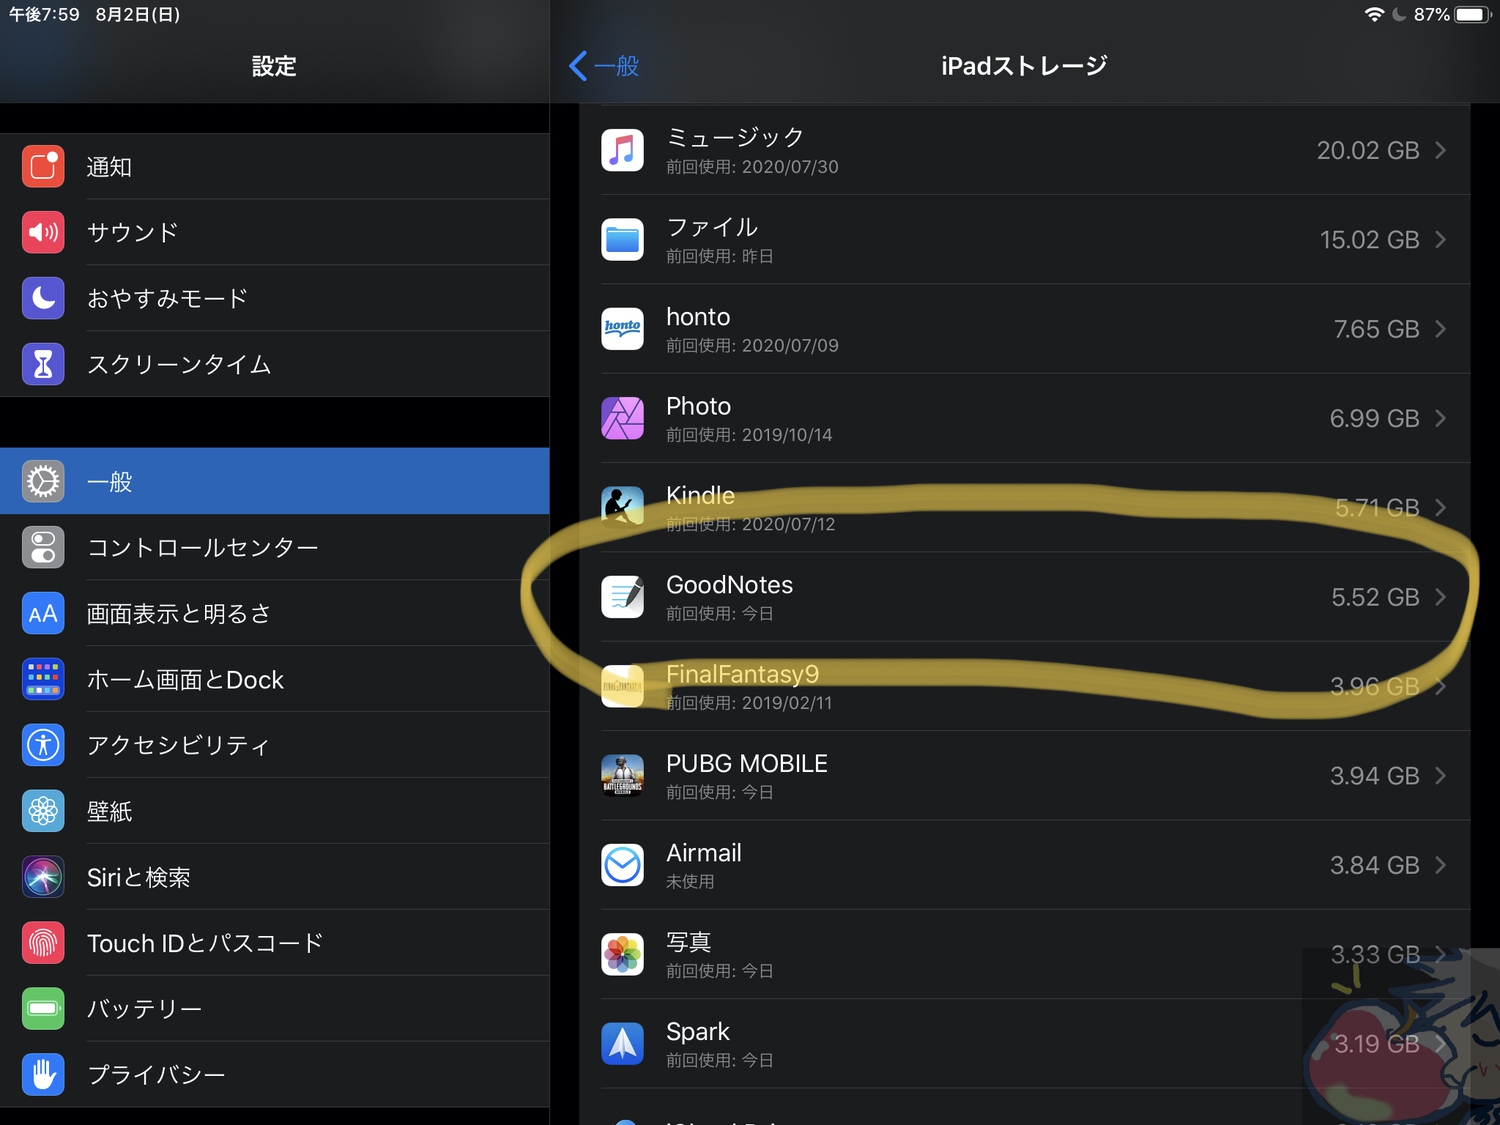Tap 前回使用: 2020/07/30 text
1500x1125 pixels.
pos(752,167)
